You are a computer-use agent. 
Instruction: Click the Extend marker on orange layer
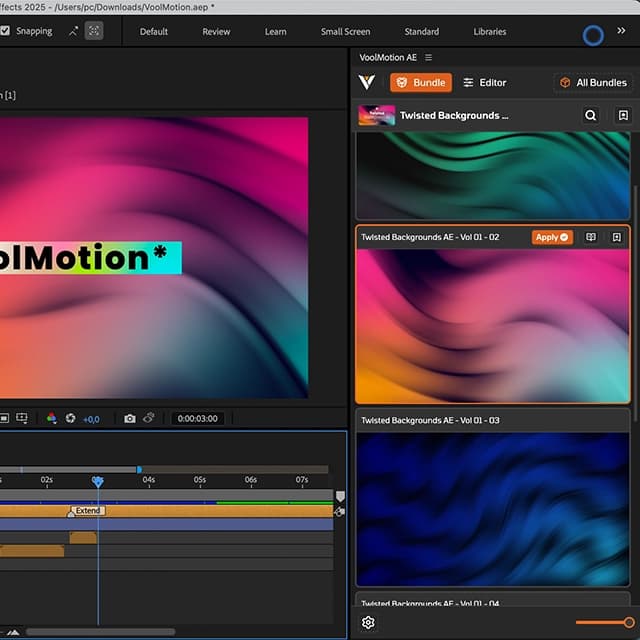coord(88,511)
